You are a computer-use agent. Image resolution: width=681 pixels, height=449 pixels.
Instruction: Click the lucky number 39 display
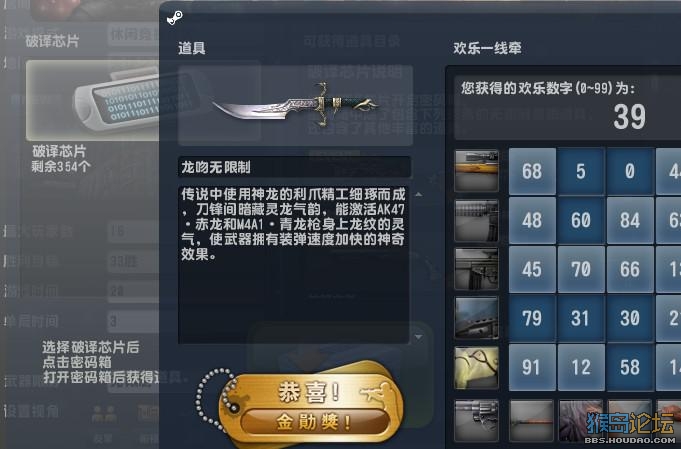tap(629, 117)
